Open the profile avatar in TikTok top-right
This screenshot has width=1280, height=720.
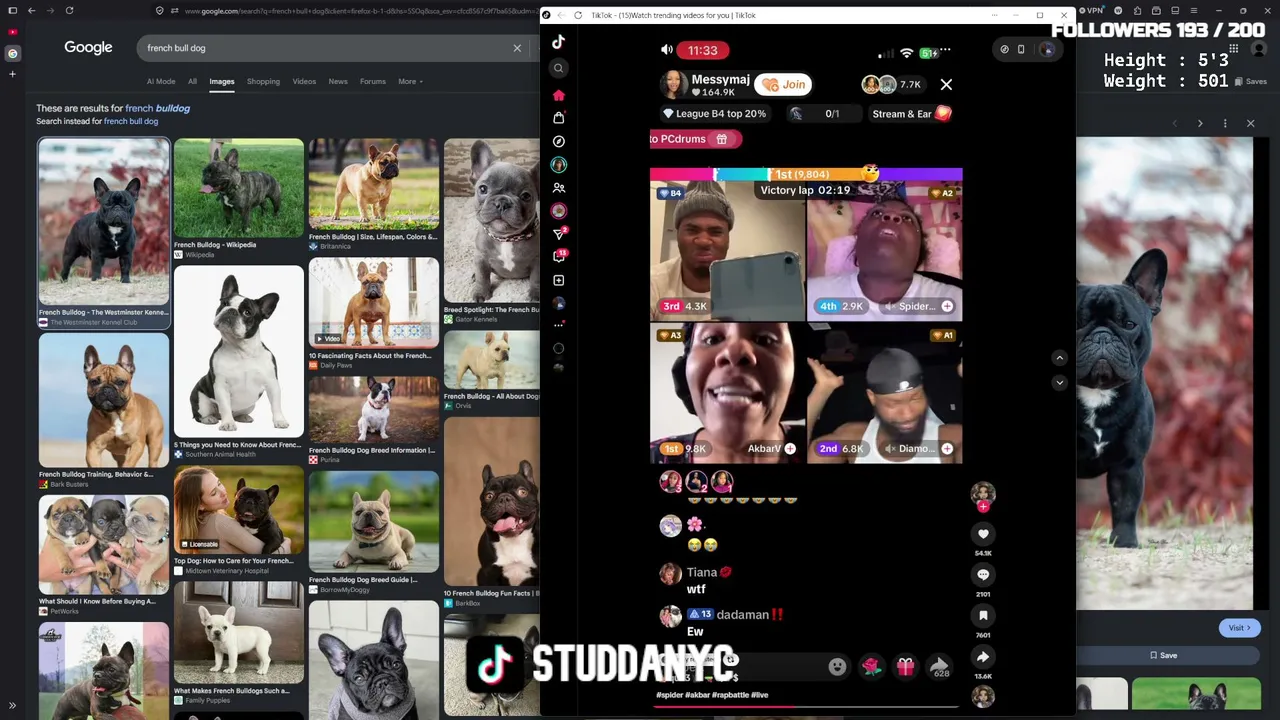tap(1047, 49)
